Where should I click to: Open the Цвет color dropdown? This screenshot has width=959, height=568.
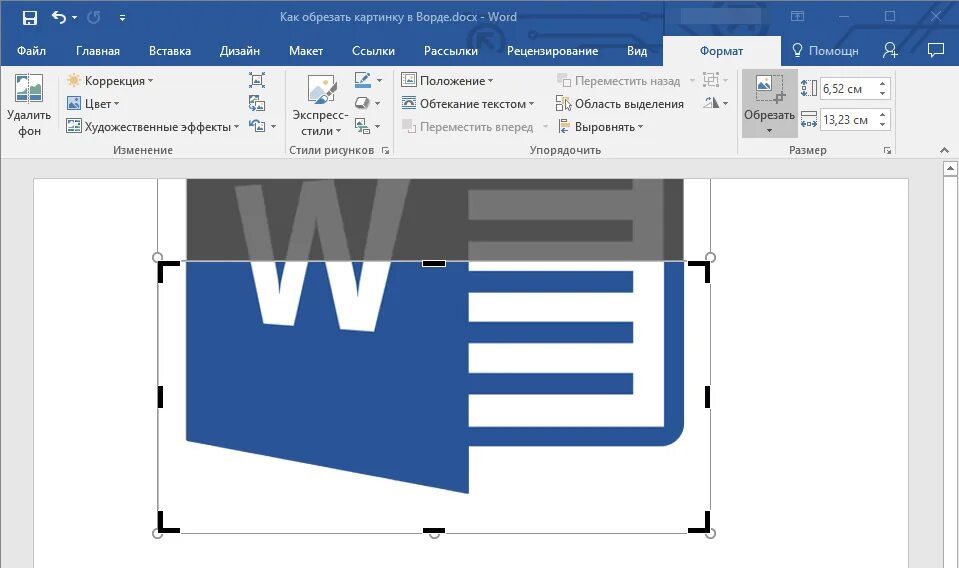(93, 104)
